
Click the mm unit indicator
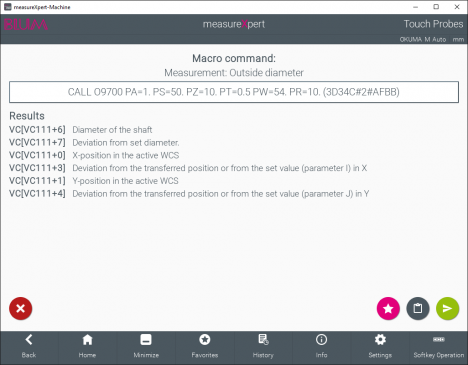458,39
